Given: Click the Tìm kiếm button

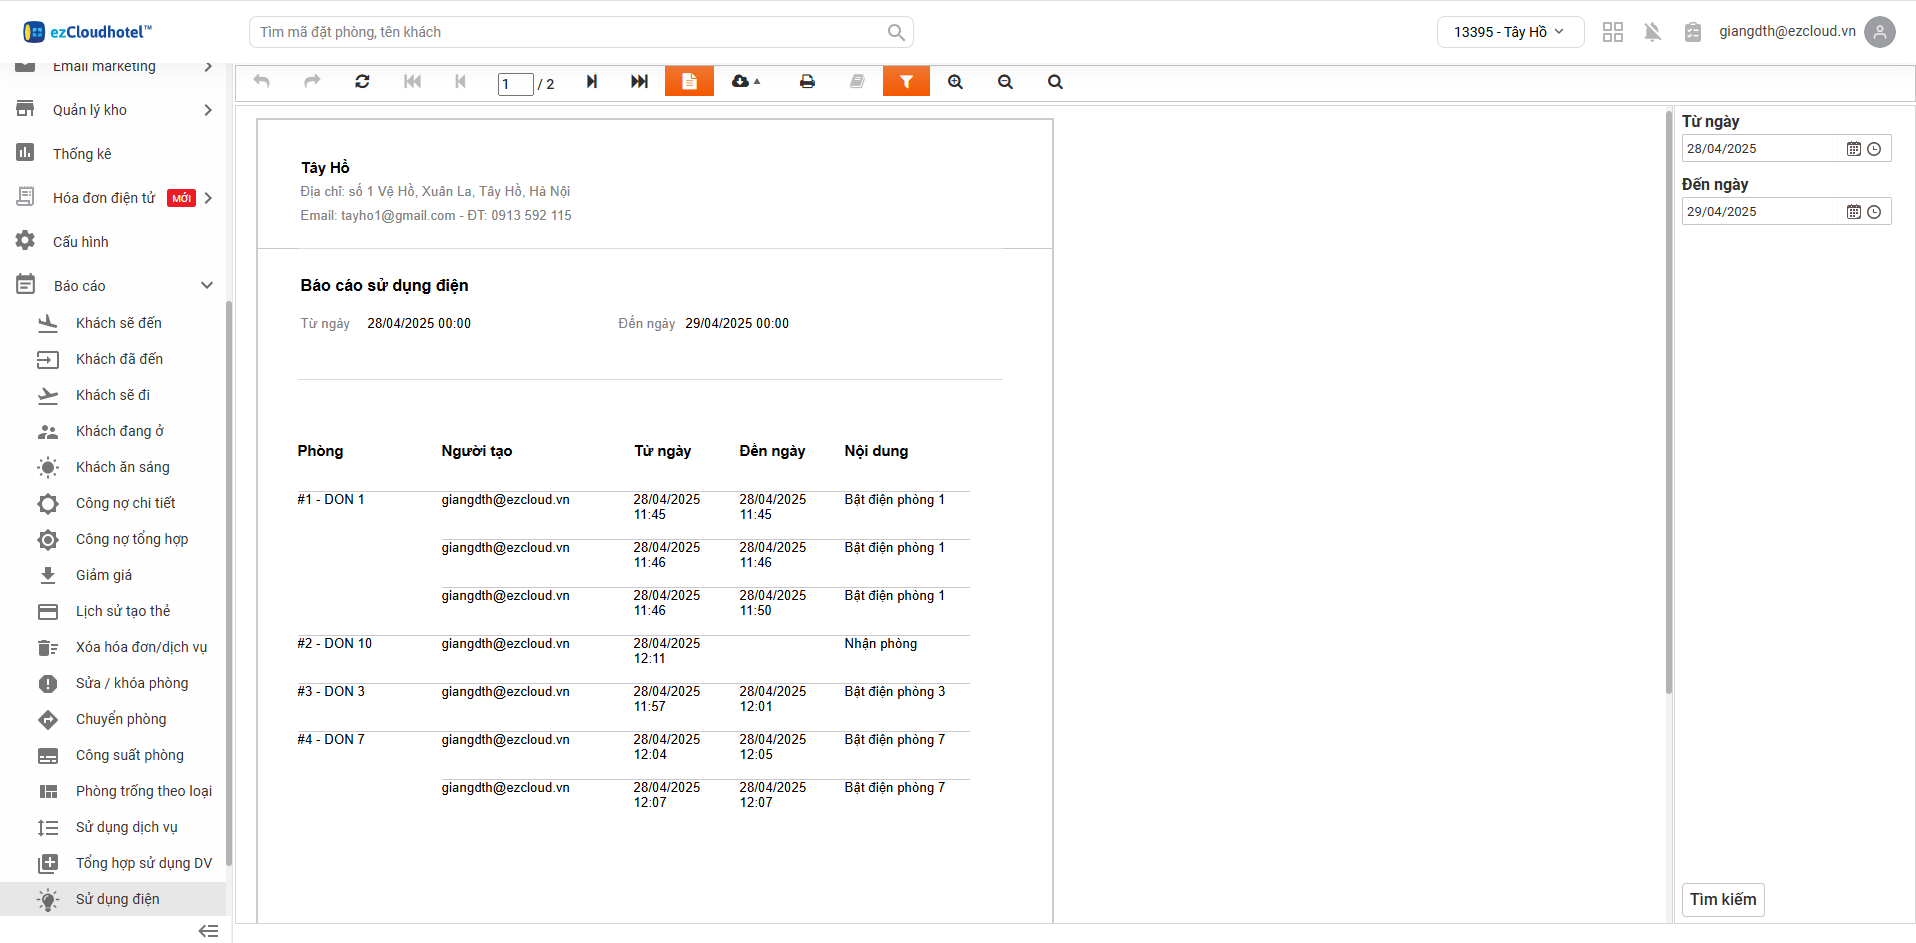Looking at the screenshot, I should [1722, 899].
